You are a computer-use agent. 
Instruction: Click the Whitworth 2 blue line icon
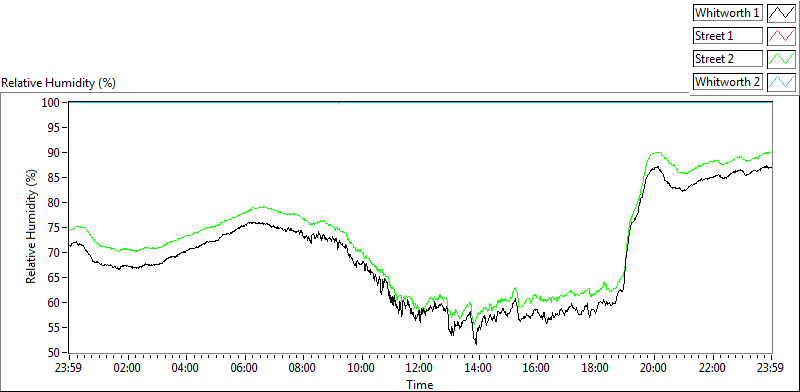tap(781, 81)
